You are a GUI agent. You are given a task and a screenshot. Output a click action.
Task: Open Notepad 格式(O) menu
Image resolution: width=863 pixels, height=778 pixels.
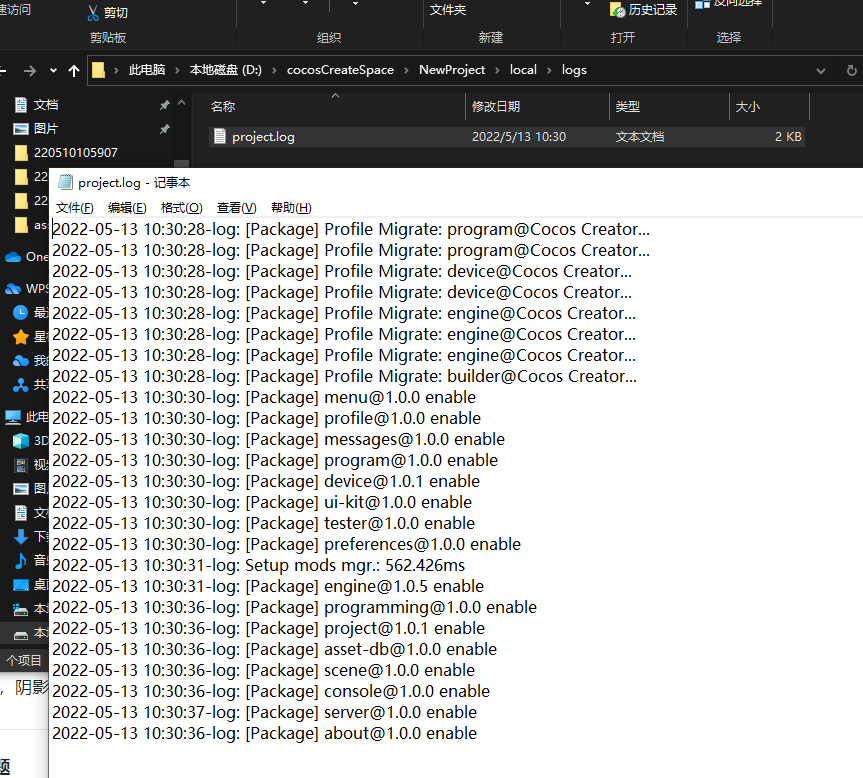182,207
